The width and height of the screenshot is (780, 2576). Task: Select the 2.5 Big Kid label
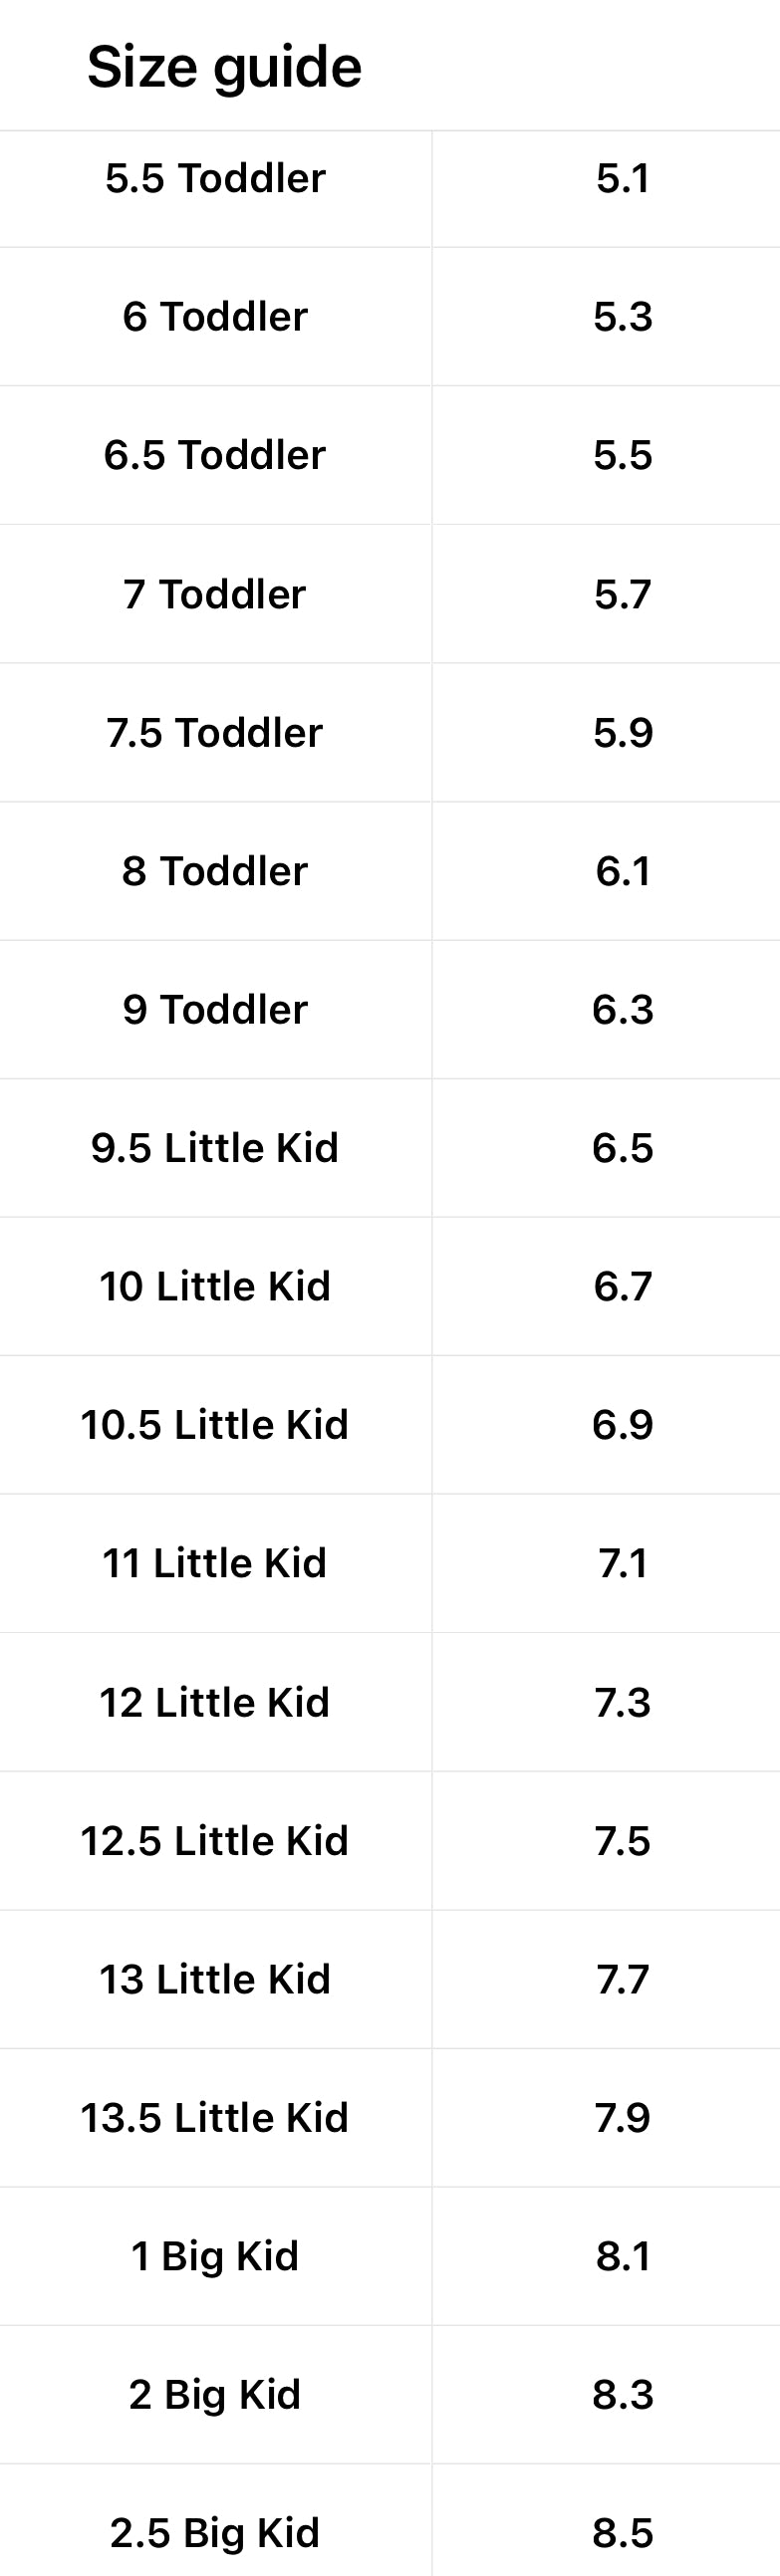(215, 2533)
